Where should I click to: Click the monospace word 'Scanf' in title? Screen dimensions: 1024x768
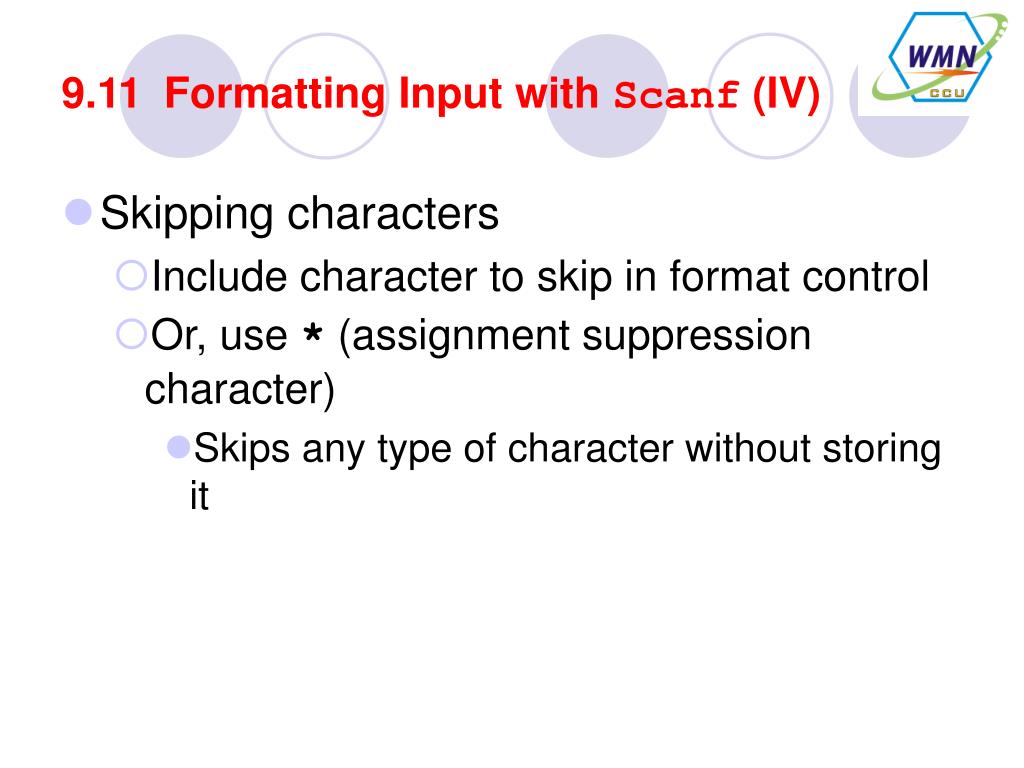click(678, 97)
